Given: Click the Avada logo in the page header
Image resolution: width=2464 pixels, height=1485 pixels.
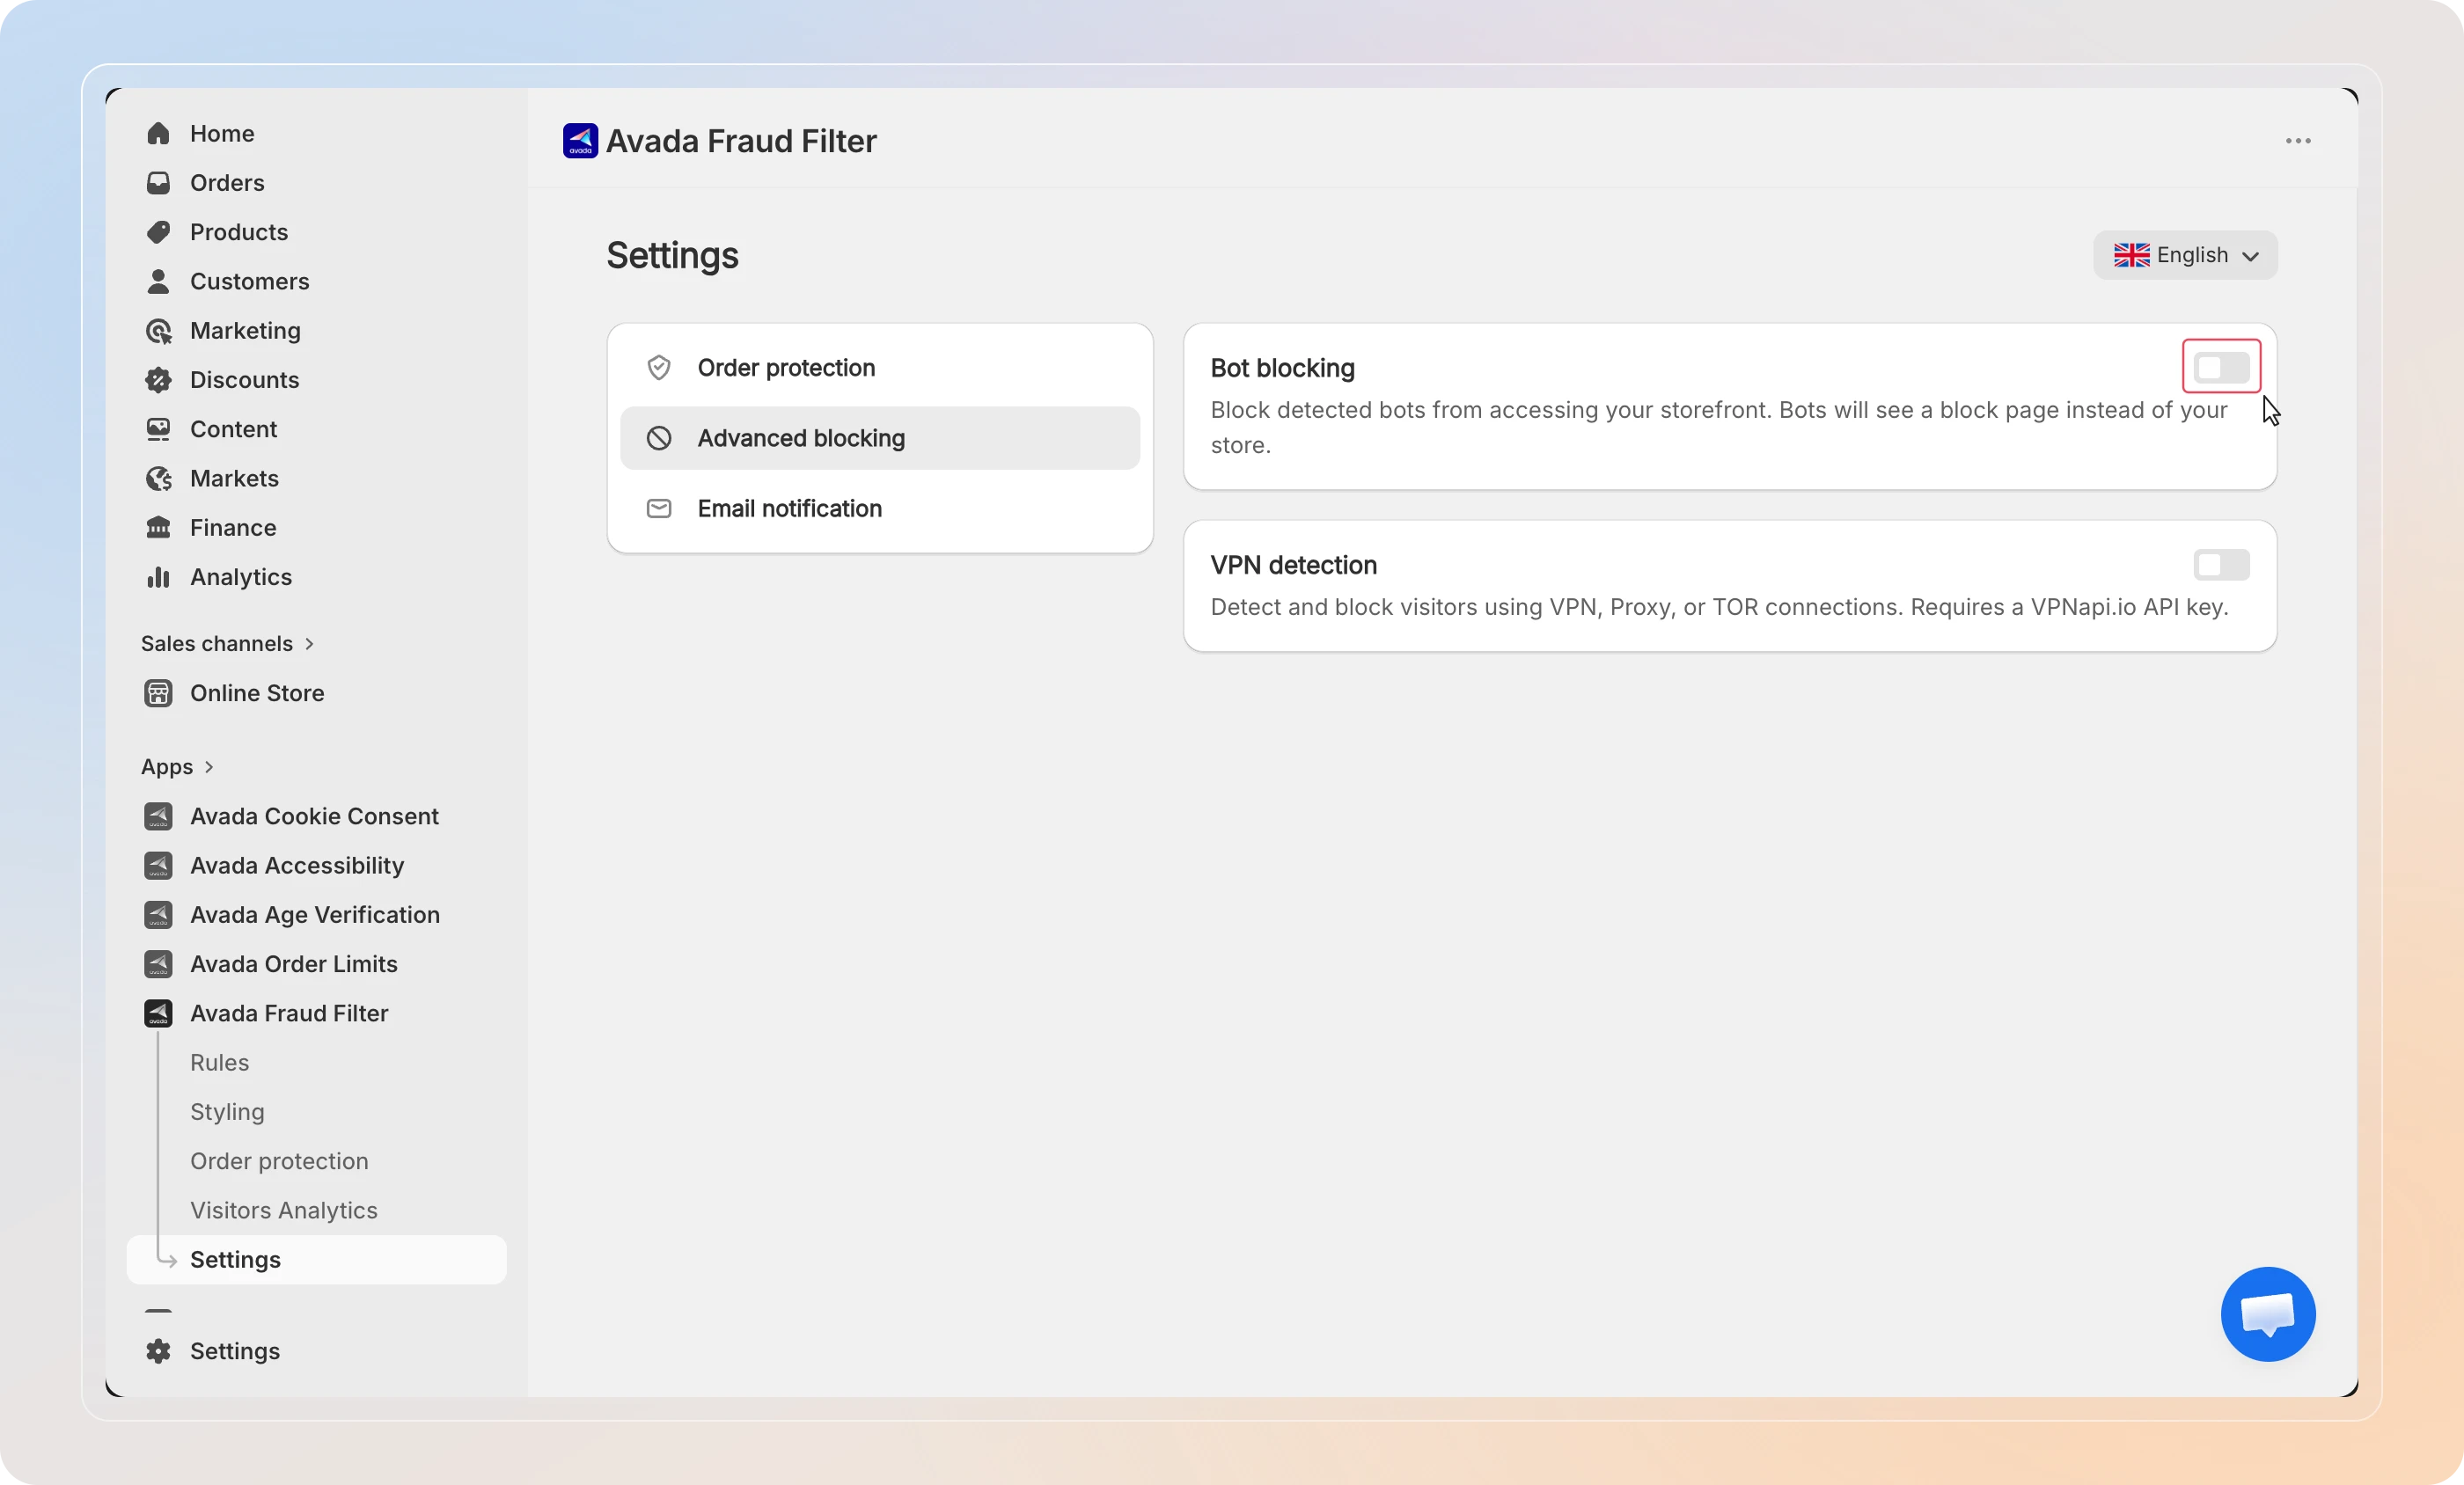Looking at the screenshot, I should pyautogui.click(x=580, y=141).
